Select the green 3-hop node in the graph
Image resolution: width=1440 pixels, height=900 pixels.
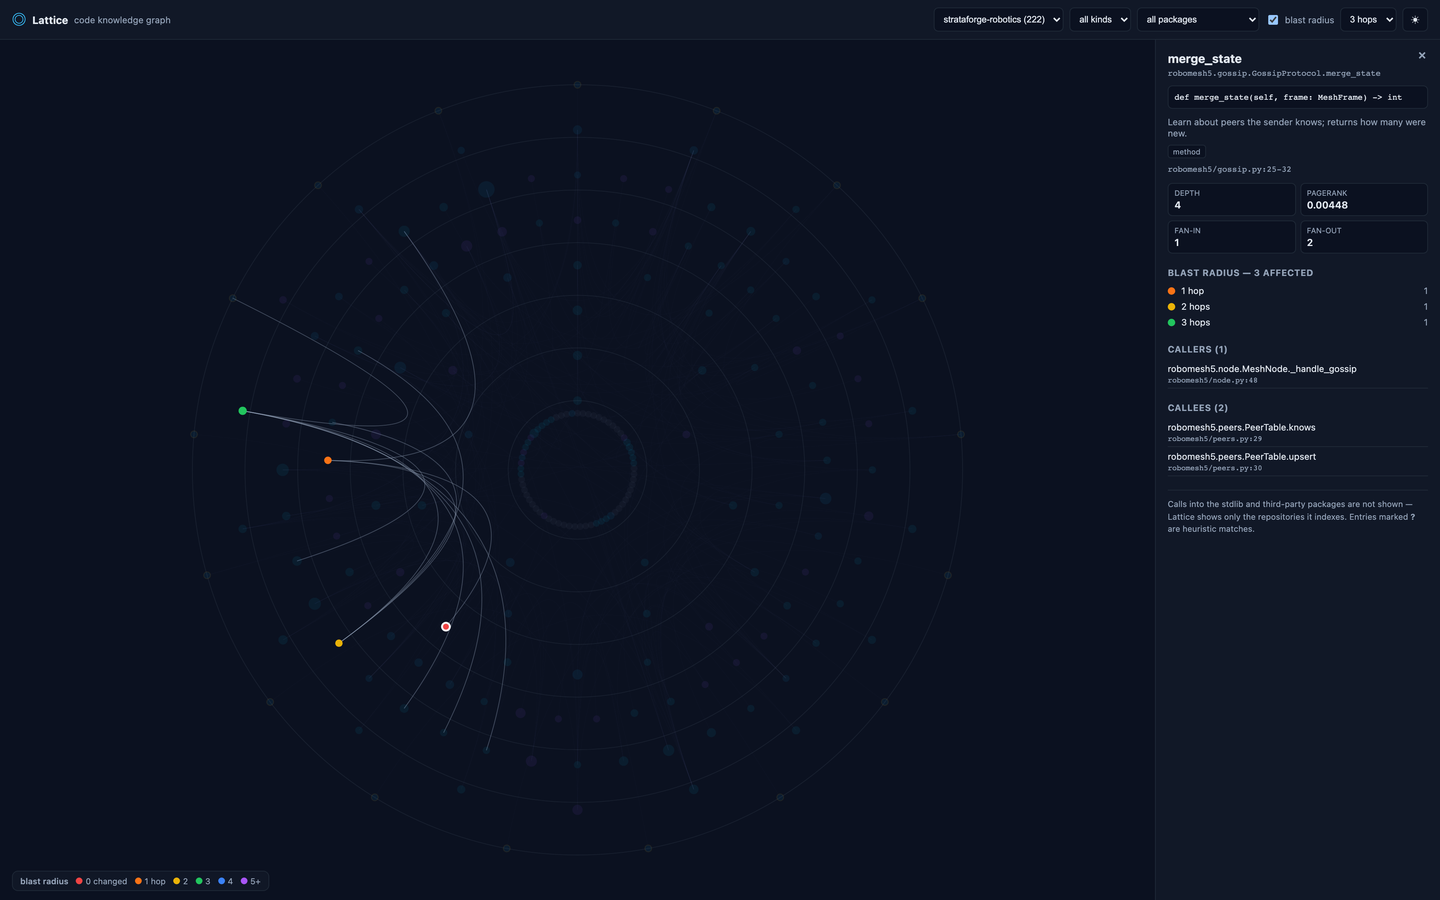[243, 411]
